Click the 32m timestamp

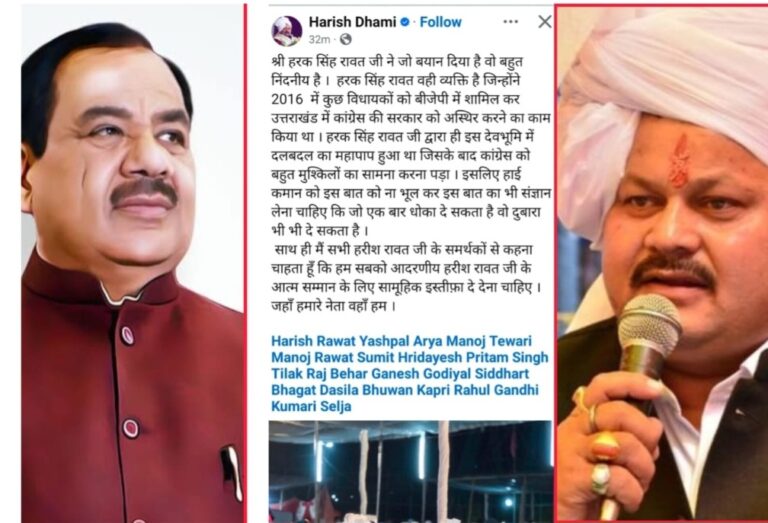(319, 39)
